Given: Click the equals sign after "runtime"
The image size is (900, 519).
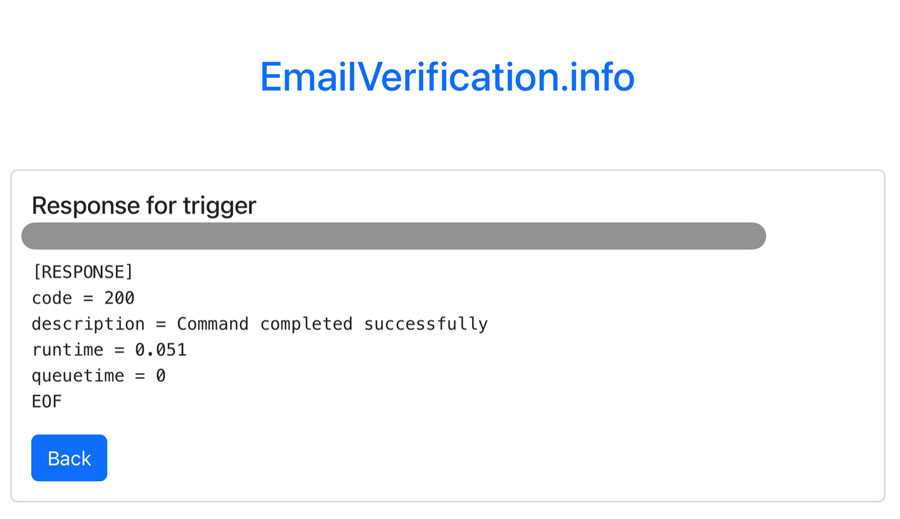Looking at the screenshot, I should [119, 350].
